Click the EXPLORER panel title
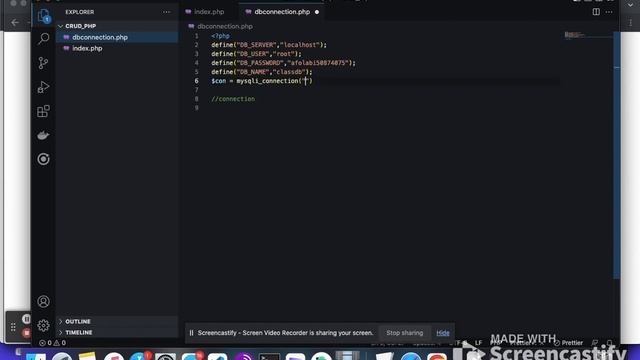This screenshot has width=640, height=360. click(80, 12)
